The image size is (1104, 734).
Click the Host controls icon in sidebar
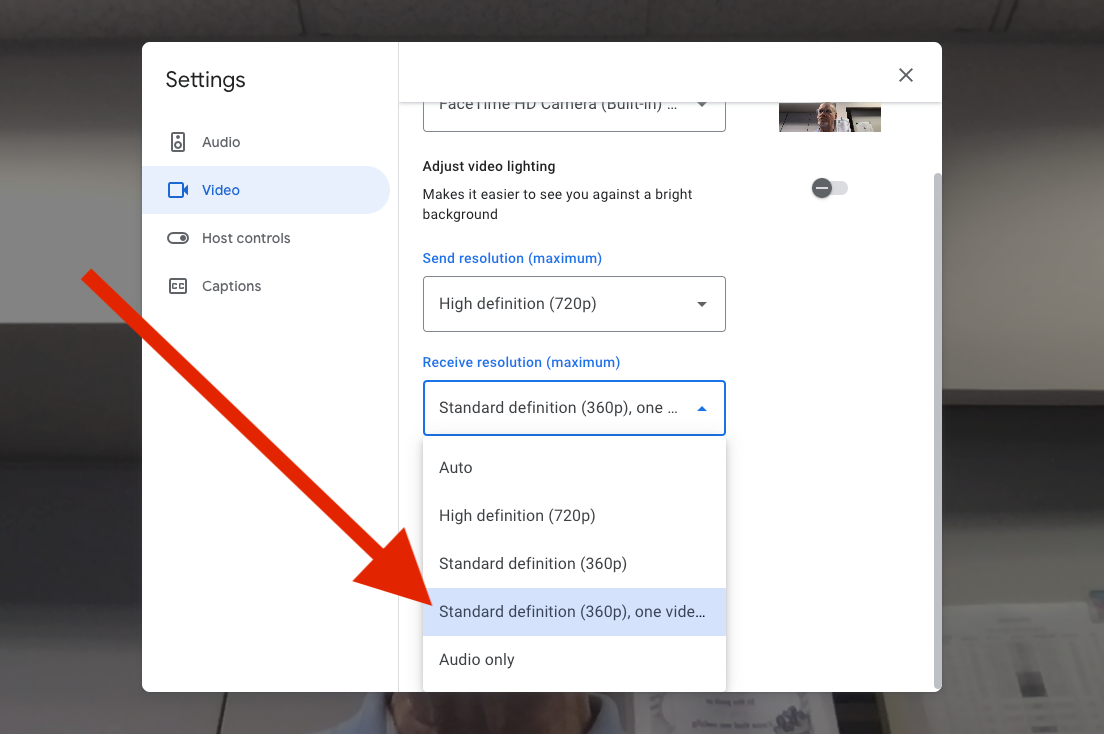[178, 238]
